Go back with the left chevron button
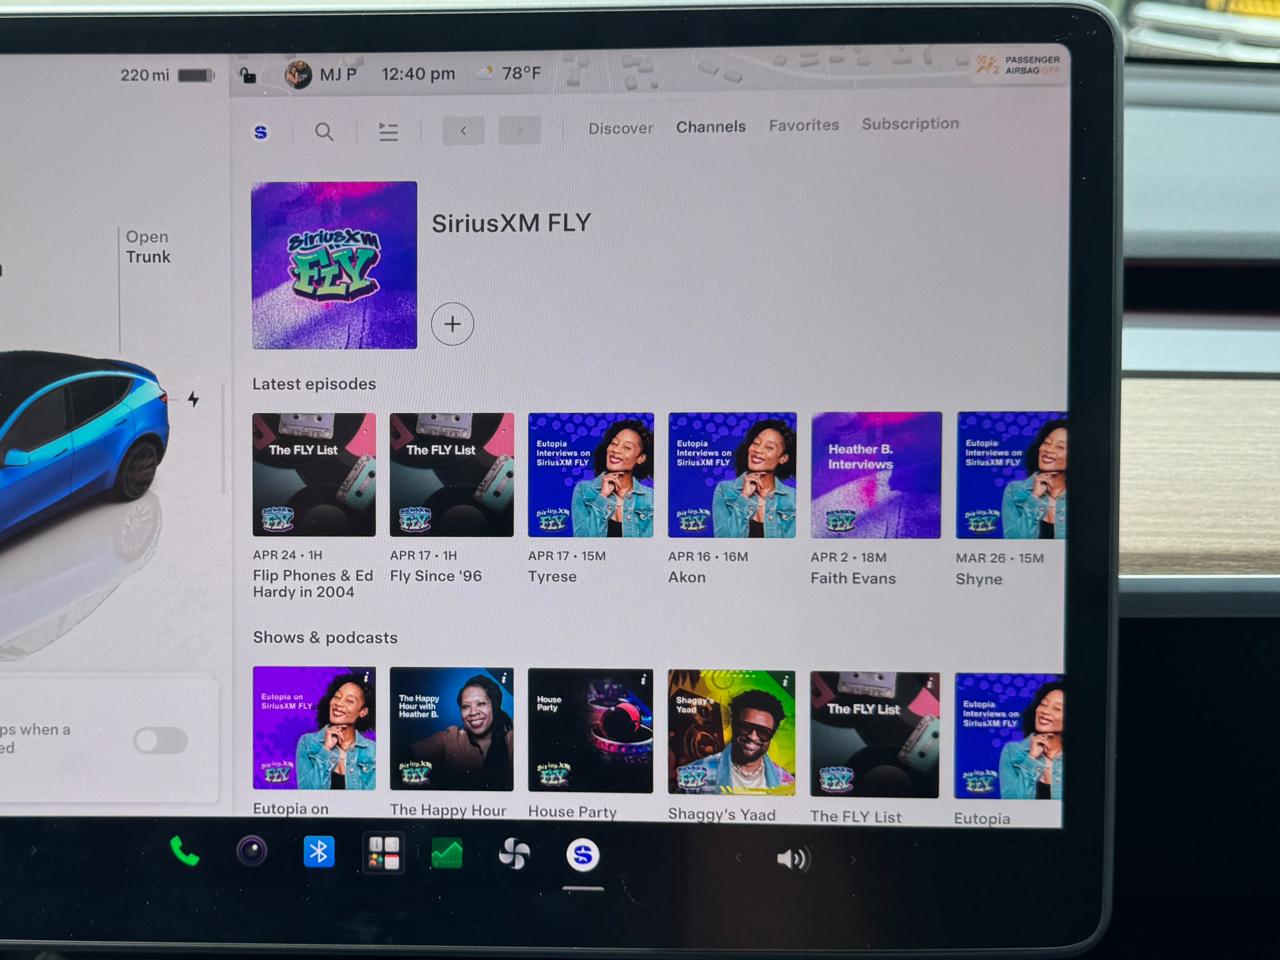 click(x=463, y=131)
